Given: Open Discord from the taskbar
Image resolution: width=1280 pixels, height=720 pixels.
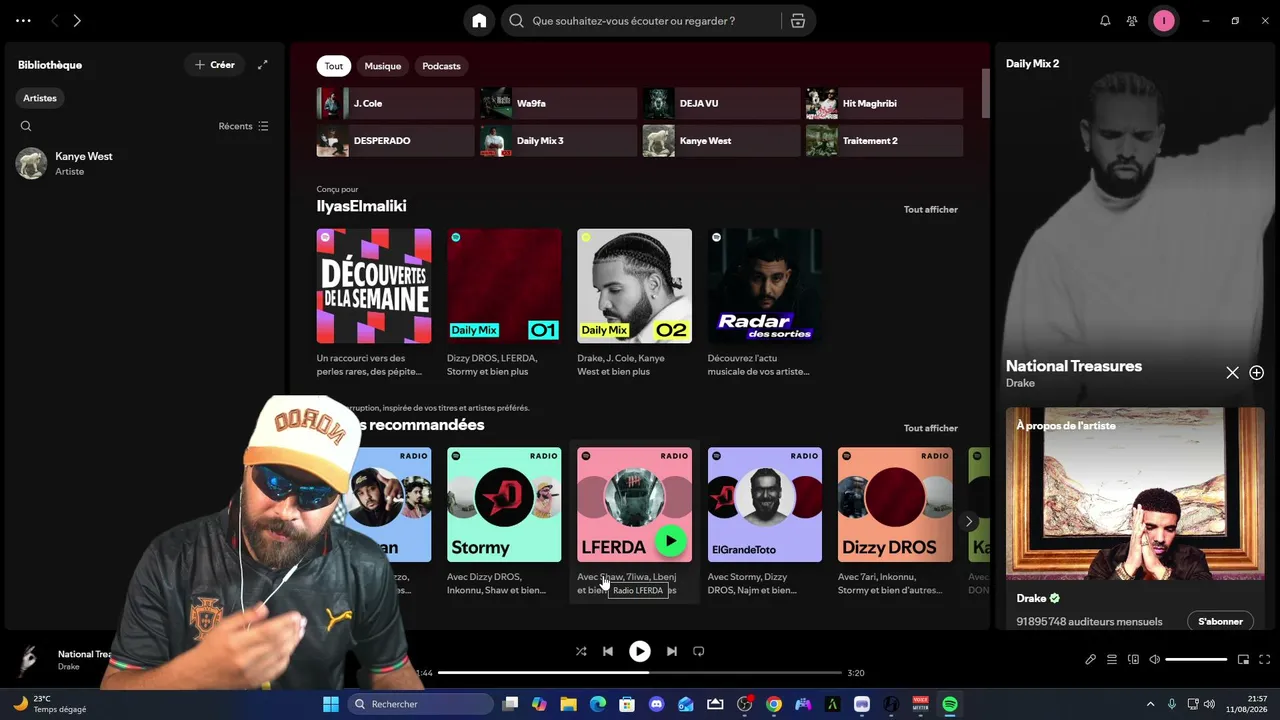Looking at the screenshot, I should point(656,704).
